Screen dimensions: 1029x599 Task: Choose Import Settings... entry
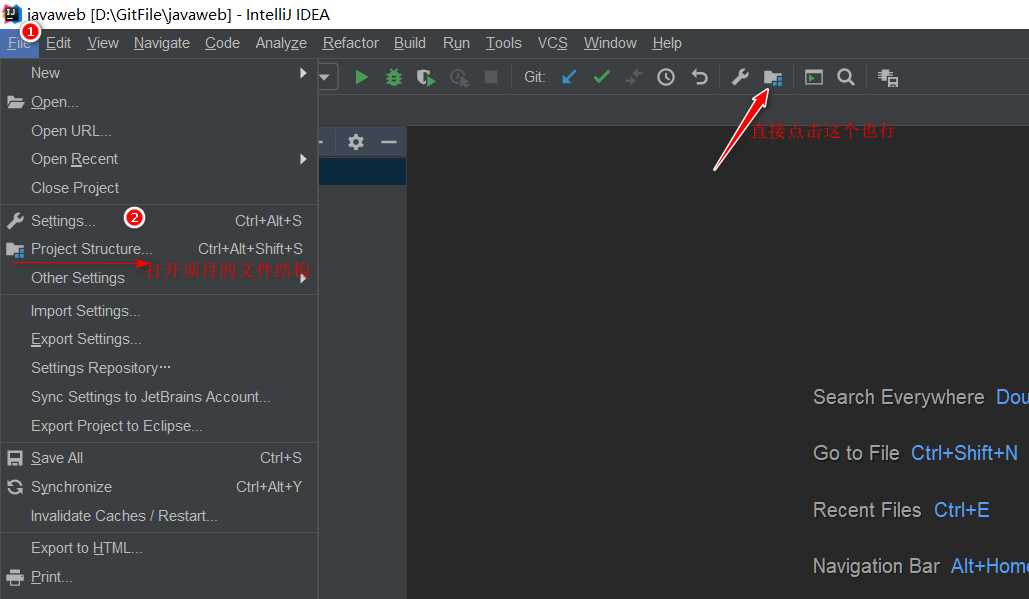click(x=159, y=310)
